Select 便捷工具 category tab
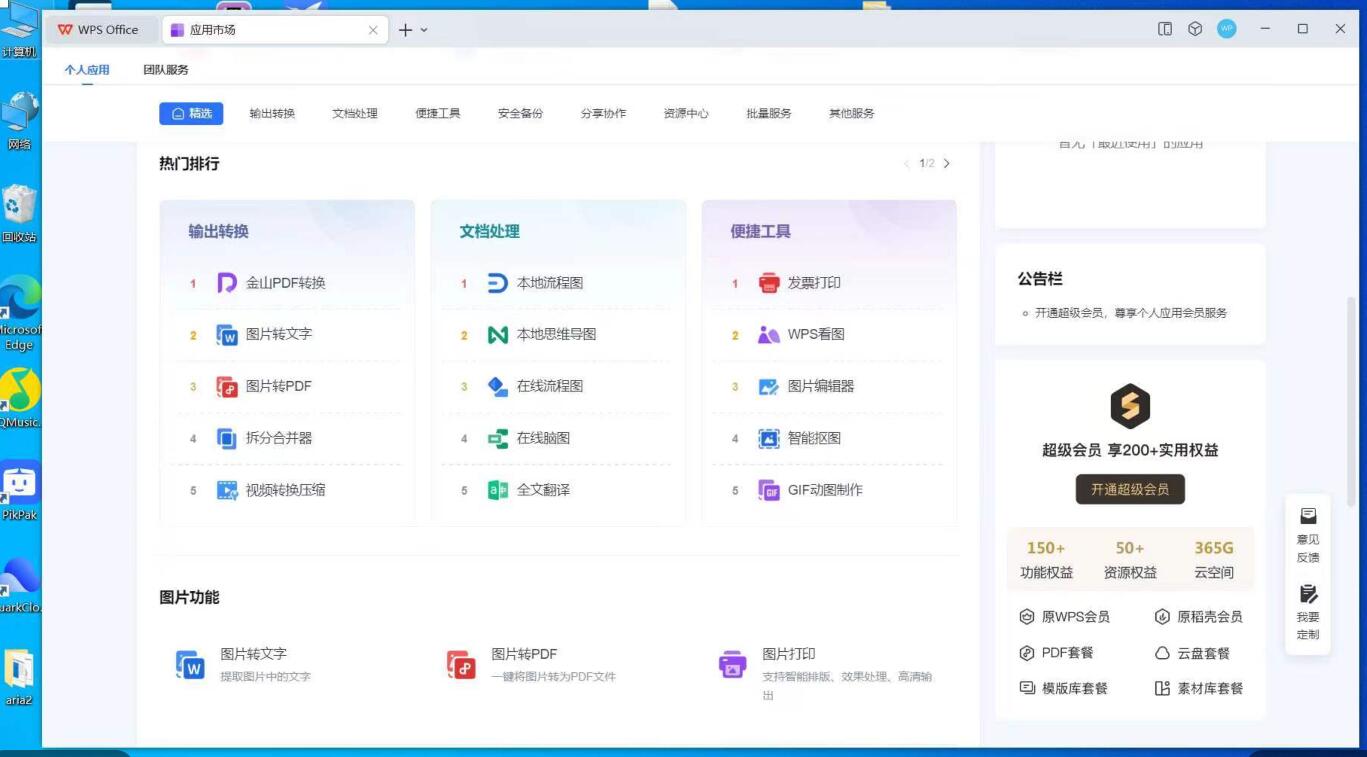Viewport: 1367px width, 757px height. tap(438, 113)
